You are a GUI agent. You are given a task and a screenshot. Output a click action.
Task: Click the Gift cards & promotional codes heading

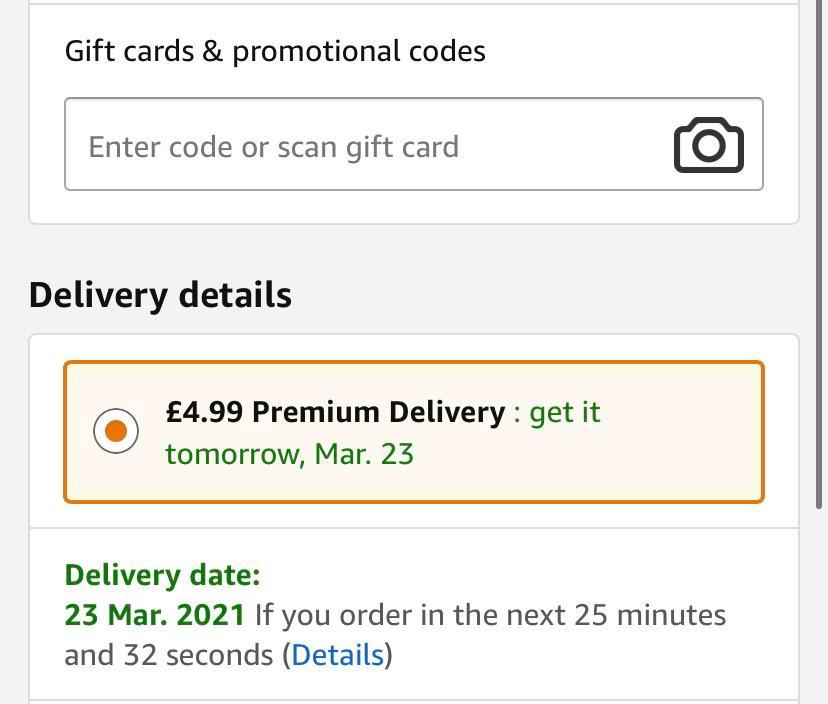pyautogui.click(x=274, y=51)
